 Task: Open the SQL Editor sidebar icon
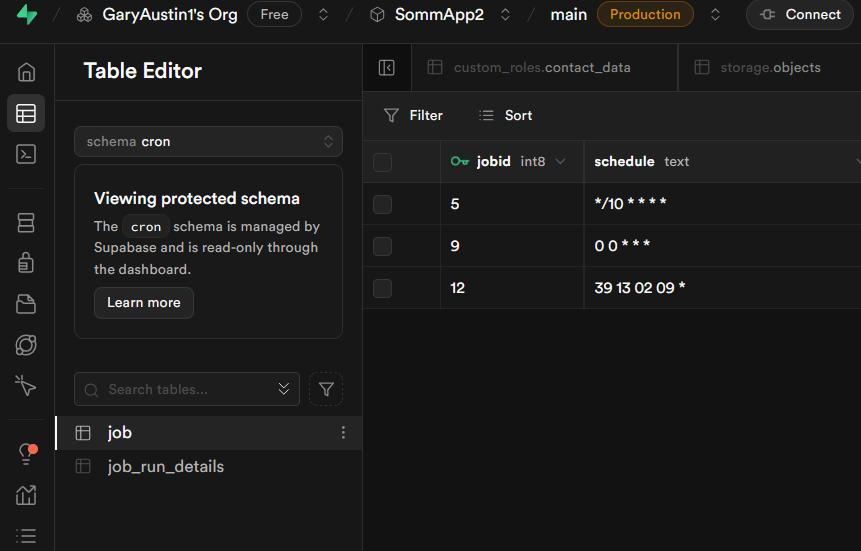click(27, 154)
